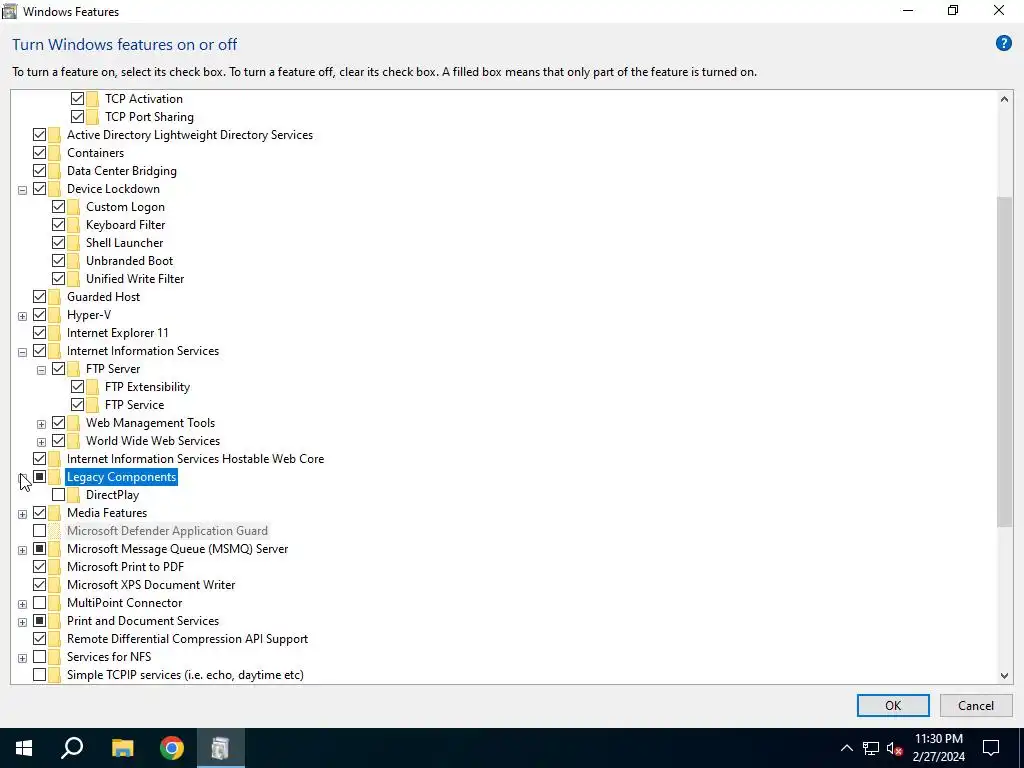Click folder icon beside Containers
This screenshot has width=1024, height=768.
tap(55, 153)
